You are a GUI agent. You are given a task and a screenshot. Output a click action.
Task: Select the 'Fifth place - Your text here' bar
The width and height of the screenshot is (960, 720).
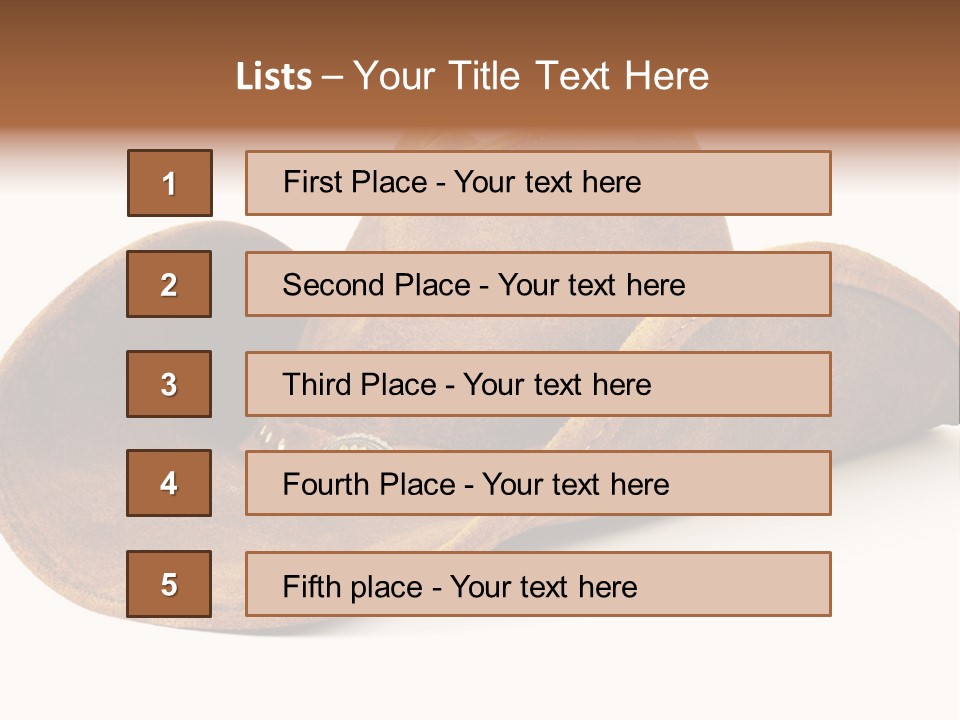[538, 584]
